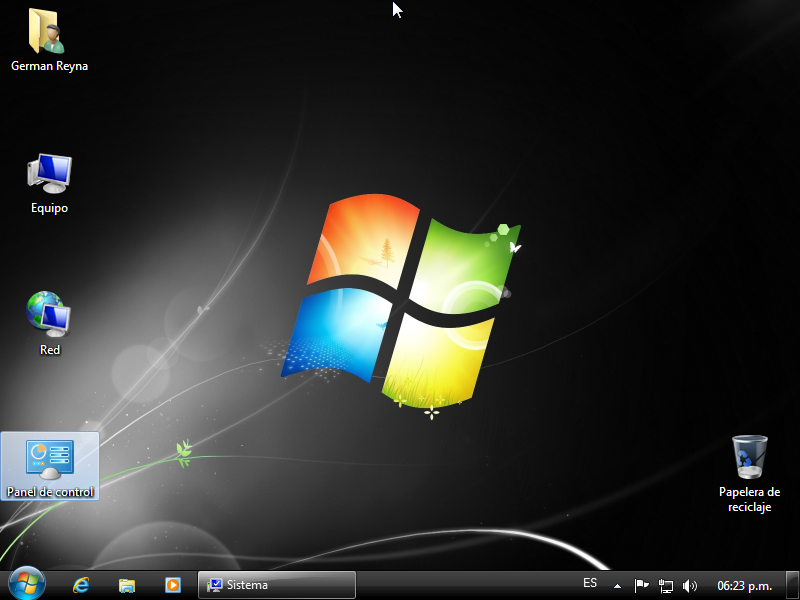Select the Red network desktop icon

click(x=48, y=314)
